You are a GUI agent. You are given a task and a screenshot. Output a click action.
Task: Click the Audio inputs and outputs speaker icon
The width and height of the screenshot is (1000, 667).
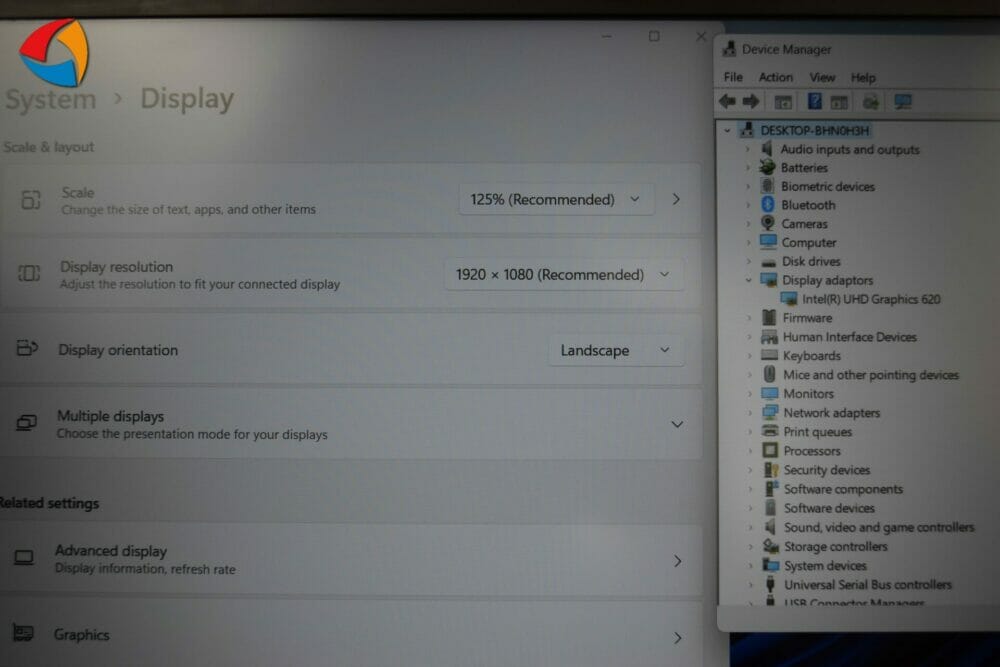tap(767, 149)
